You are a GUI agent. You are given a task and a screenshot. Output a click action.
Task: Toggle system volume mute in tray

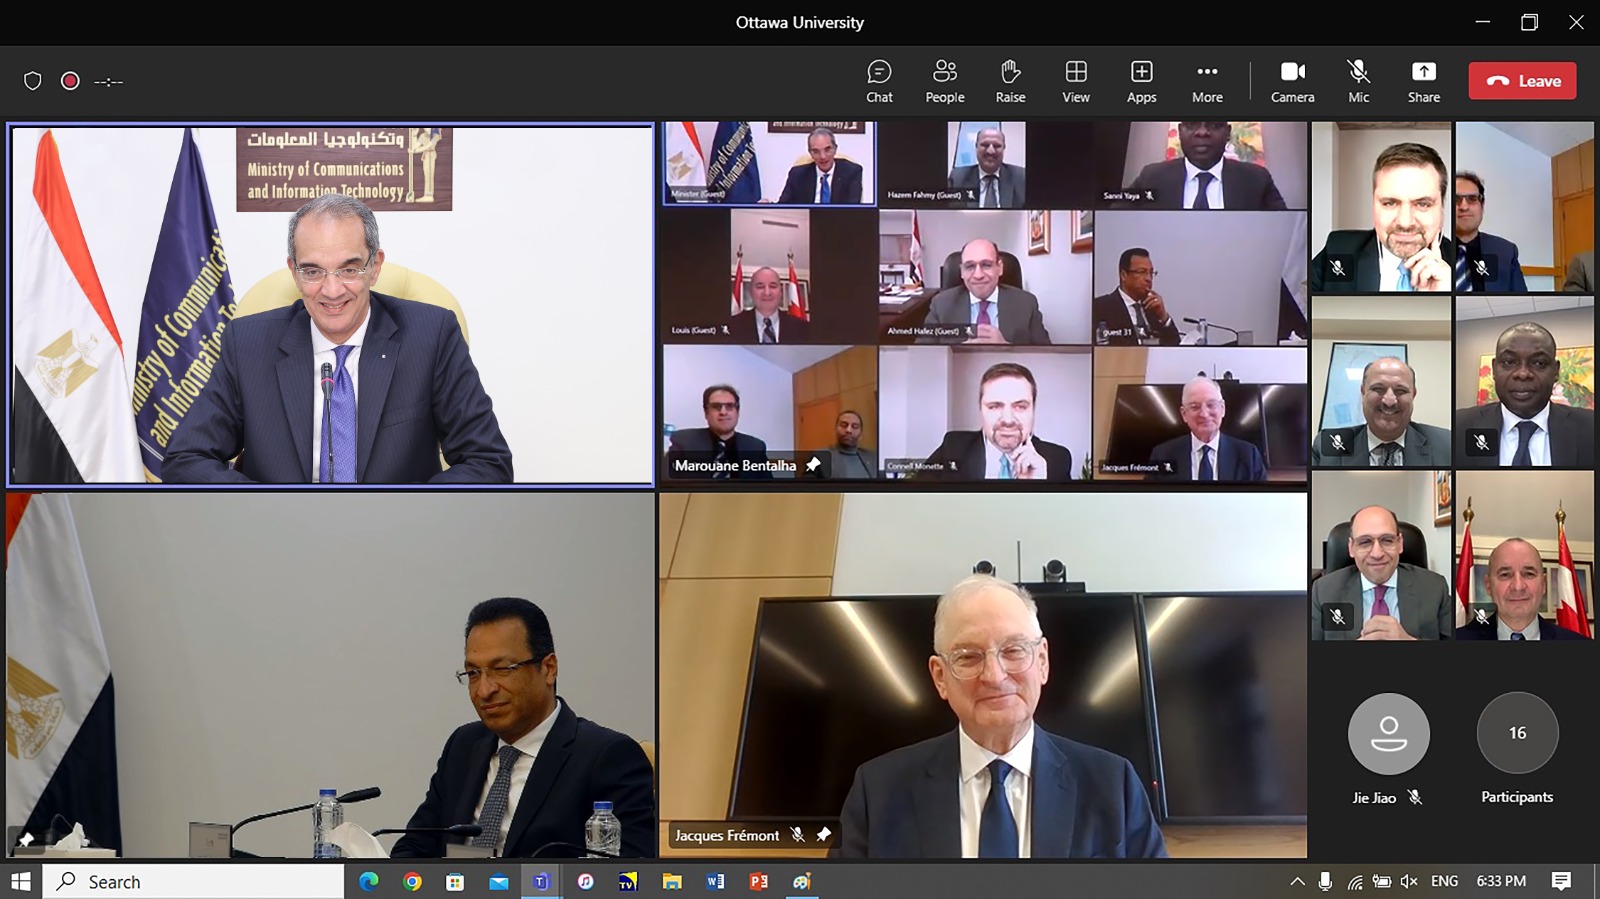[1409, 881]
